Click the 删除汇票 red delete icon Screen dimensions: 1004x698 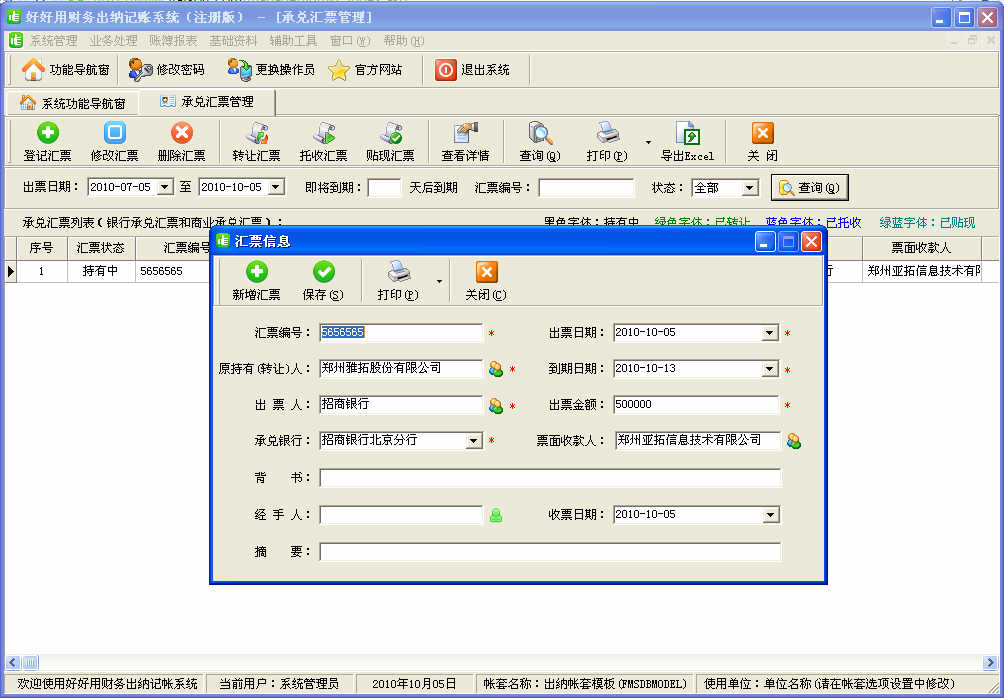pyautogui.click(x=181, y=133)
